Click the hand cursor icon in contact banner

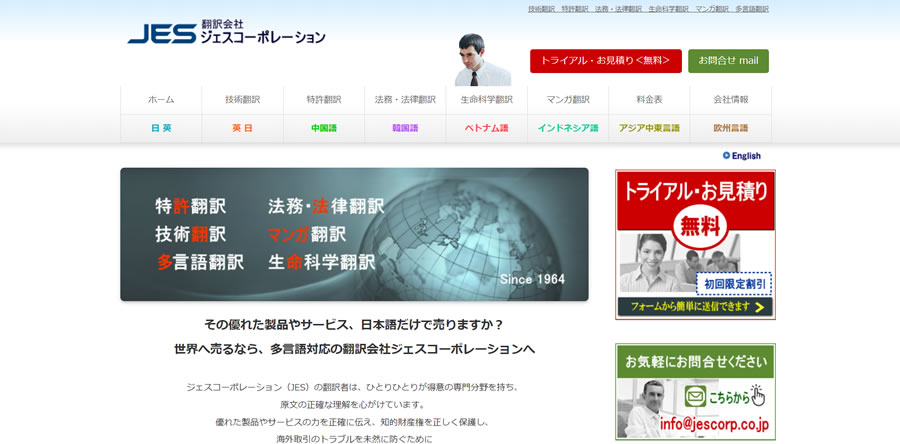tap(758, 395)
